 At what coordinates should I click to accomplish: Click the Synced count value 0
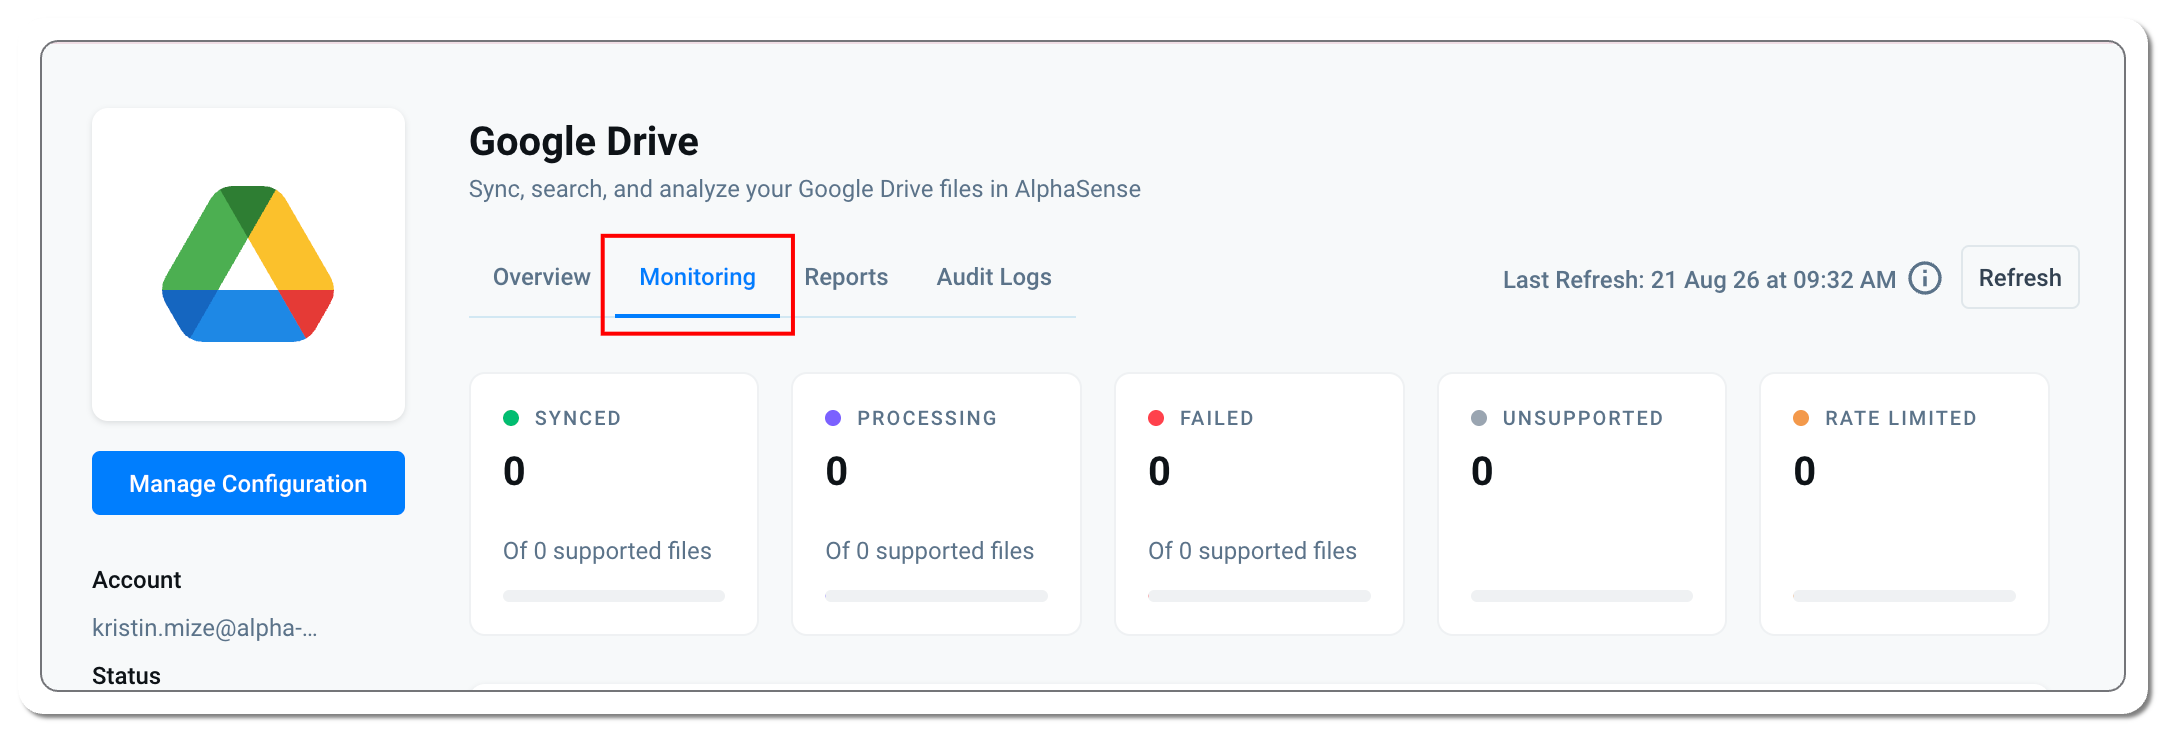(x=514, y=471)
